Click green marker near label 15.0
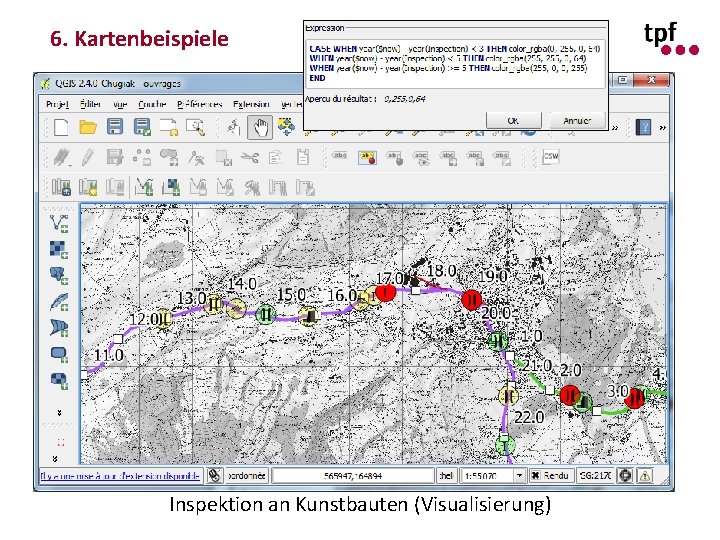Screen dimensions: 720x540 (x=265, y=315)
